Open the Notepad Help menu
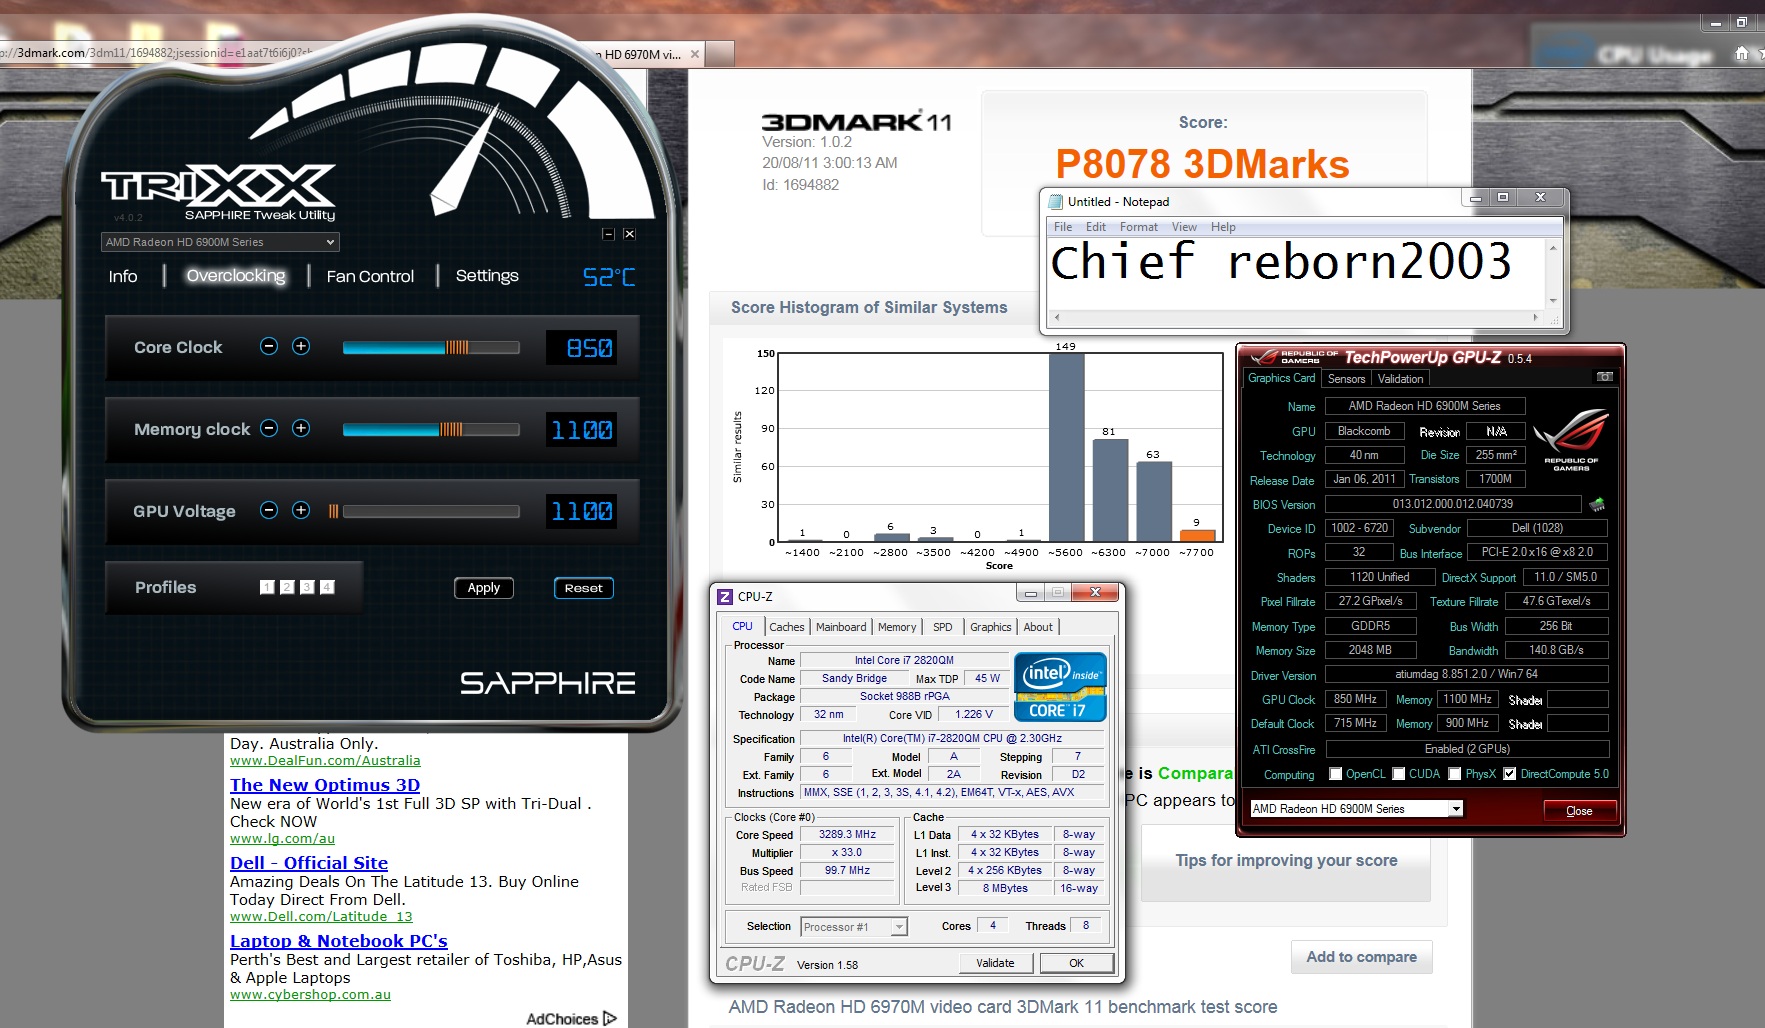 (1223, 227)
